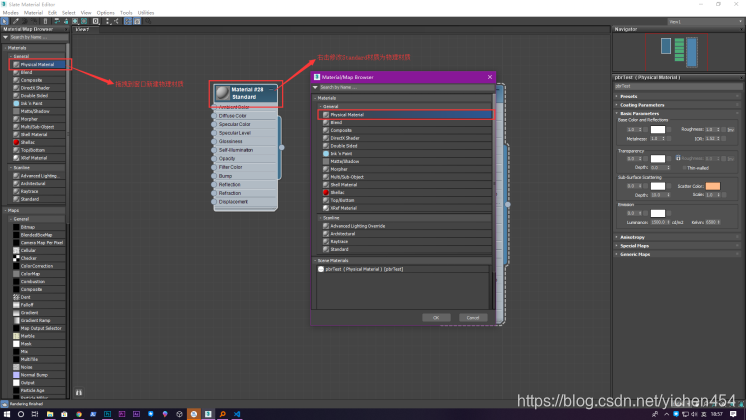This screenshot has width=746, height=420.
Task: Click the Roughness map slot button
Action: (724, 129)
